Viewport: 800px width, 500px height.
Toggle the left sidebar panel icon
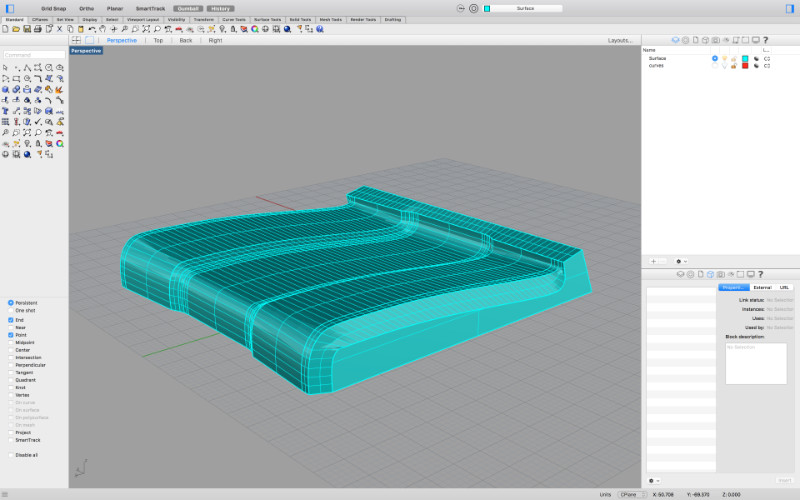click(x=10, y=9)
